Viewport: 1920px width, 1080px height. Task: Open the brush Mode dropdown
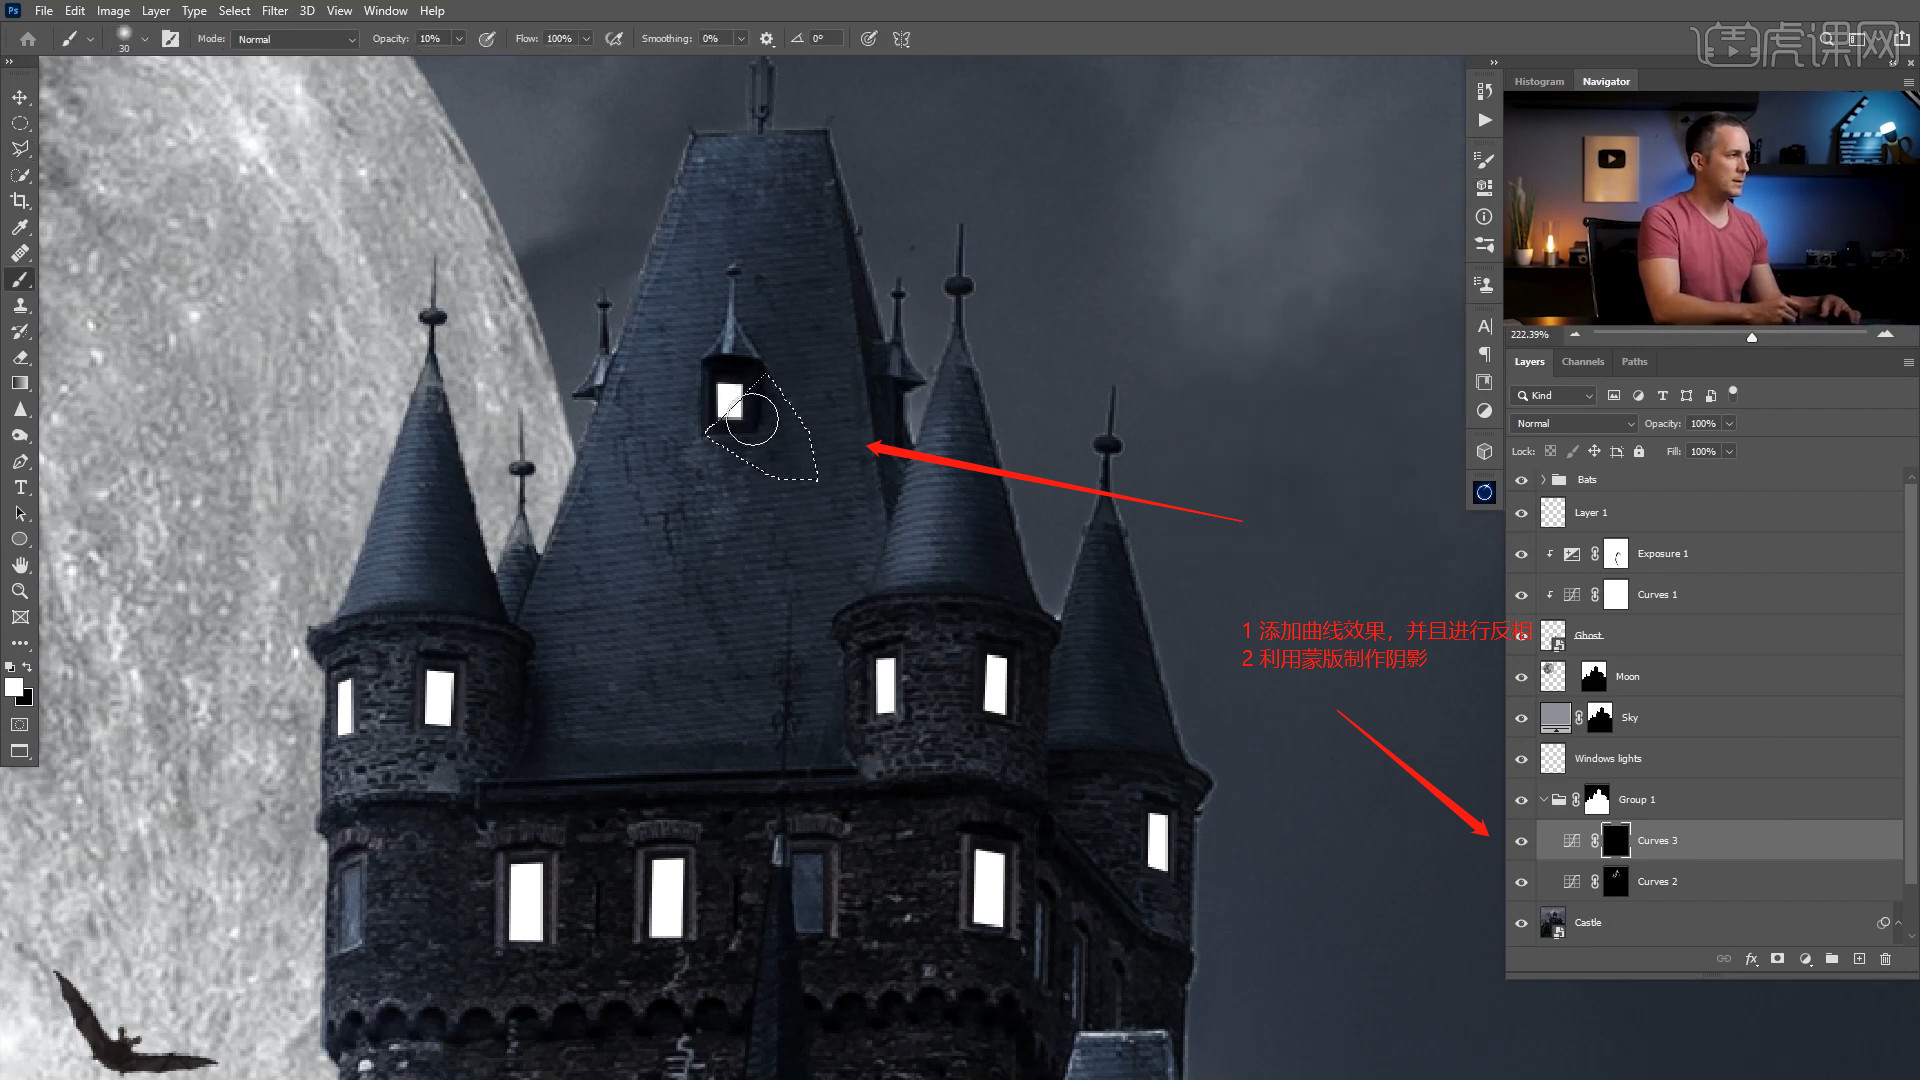click(x=295, y=39)
